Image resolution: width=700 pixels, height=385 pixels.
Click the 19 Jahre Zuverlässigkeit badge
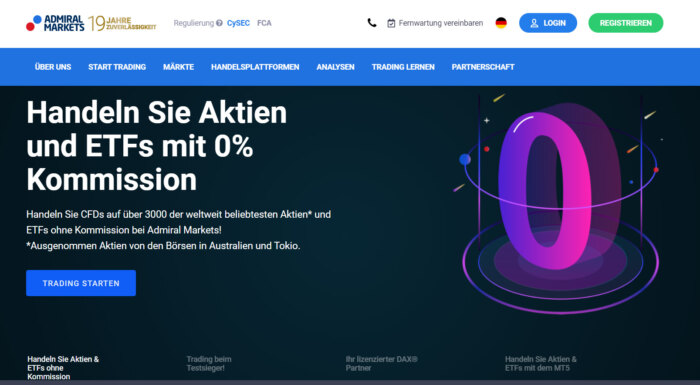pos(122,23)
